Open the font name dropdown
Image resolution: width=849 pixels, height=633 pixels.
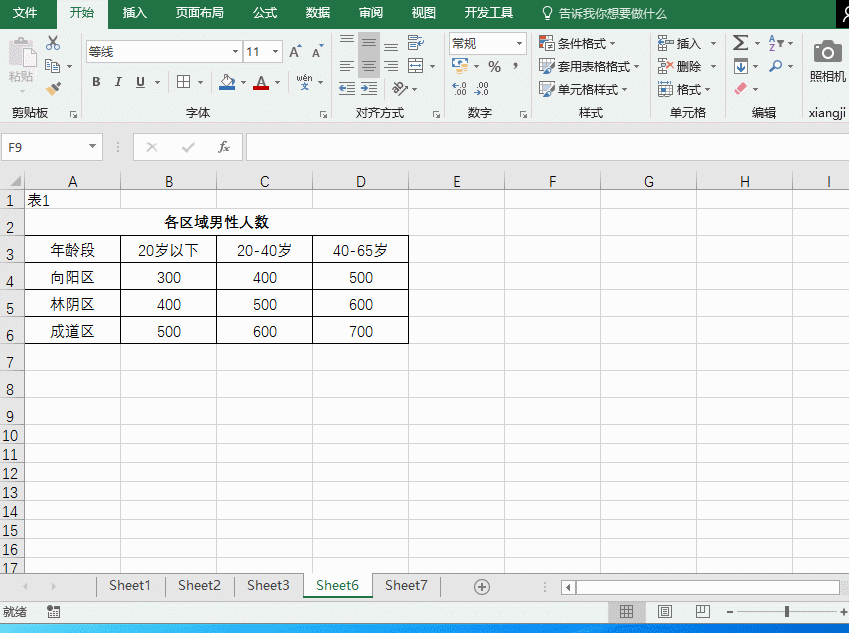point(235,51)
